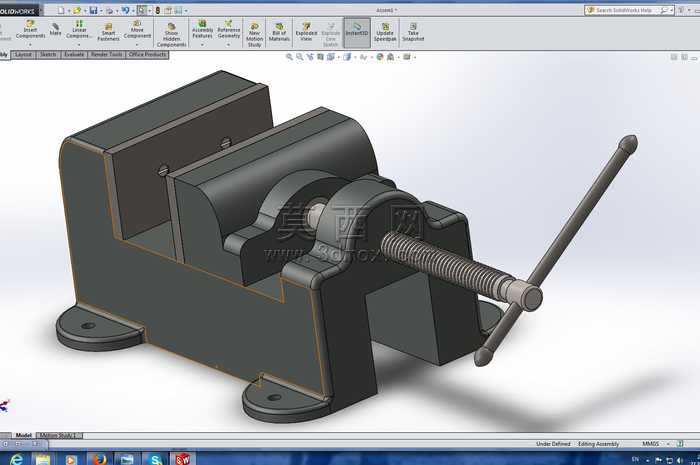
Task: Open Firefox from the taskbar
Action: pyautogui.click(x=99, y=459)
